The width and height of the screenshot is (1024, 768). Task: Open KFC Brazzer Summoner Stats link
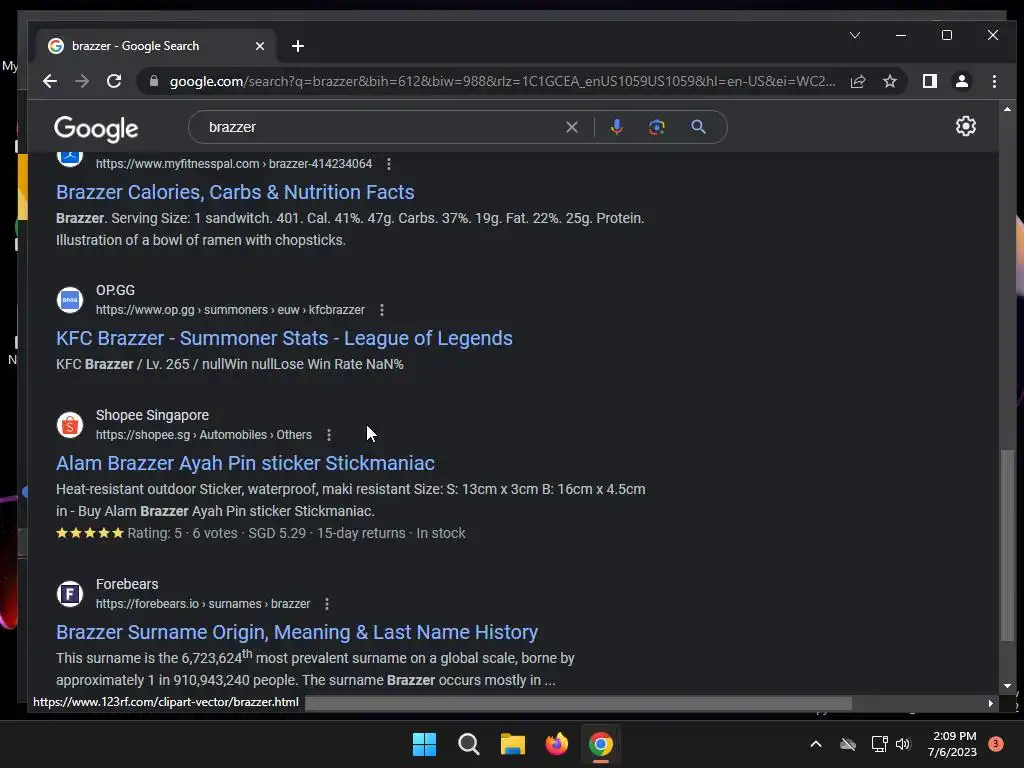click(284, 338)
